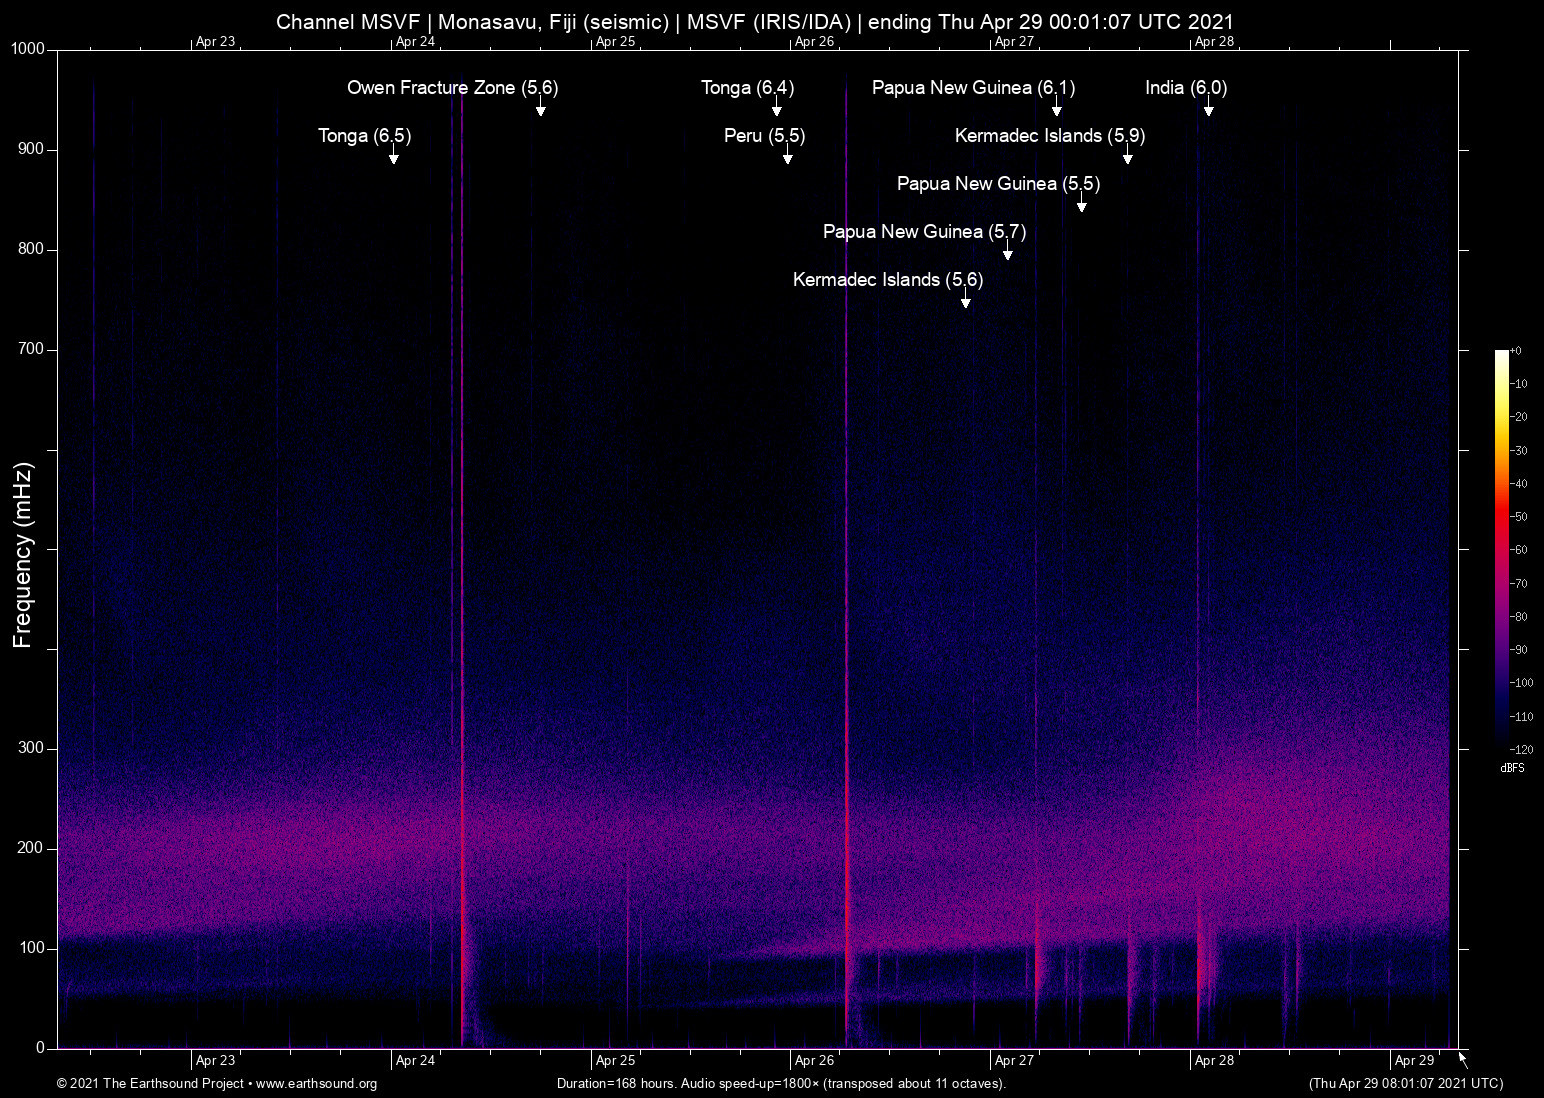Click the Channel MSVF spectrogram title
The width and height of the screenshot is (1544, 1098).
(755, 21)
